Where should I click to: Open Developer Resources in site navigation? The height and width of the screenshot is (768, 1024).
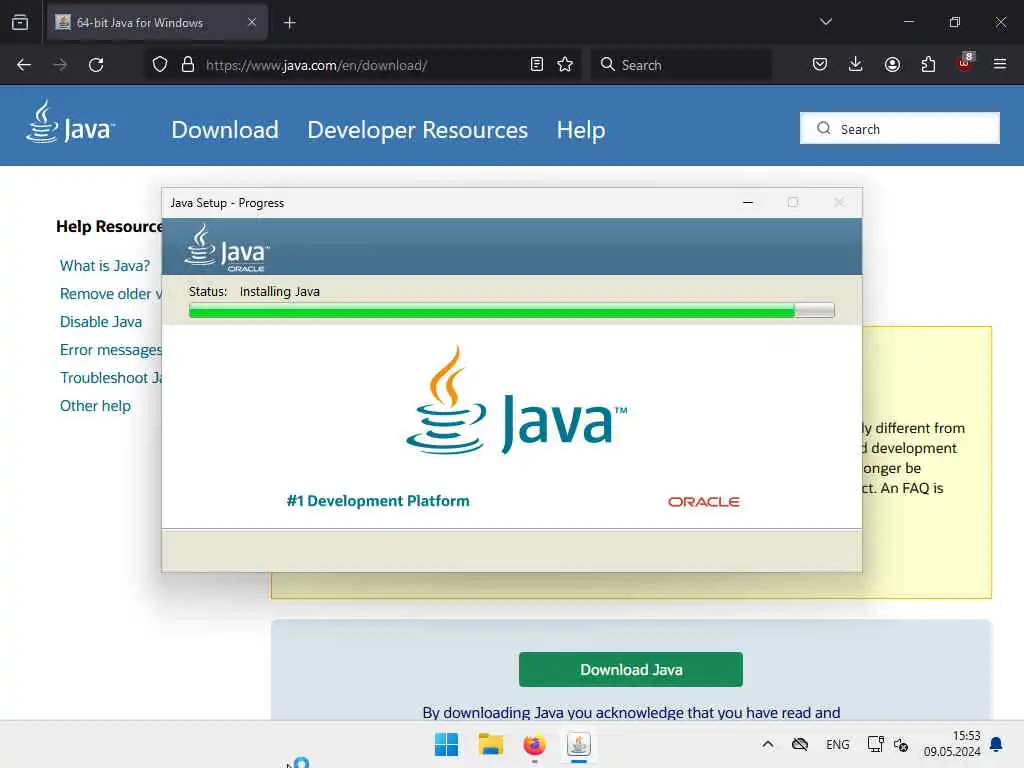tap(417, 130)
